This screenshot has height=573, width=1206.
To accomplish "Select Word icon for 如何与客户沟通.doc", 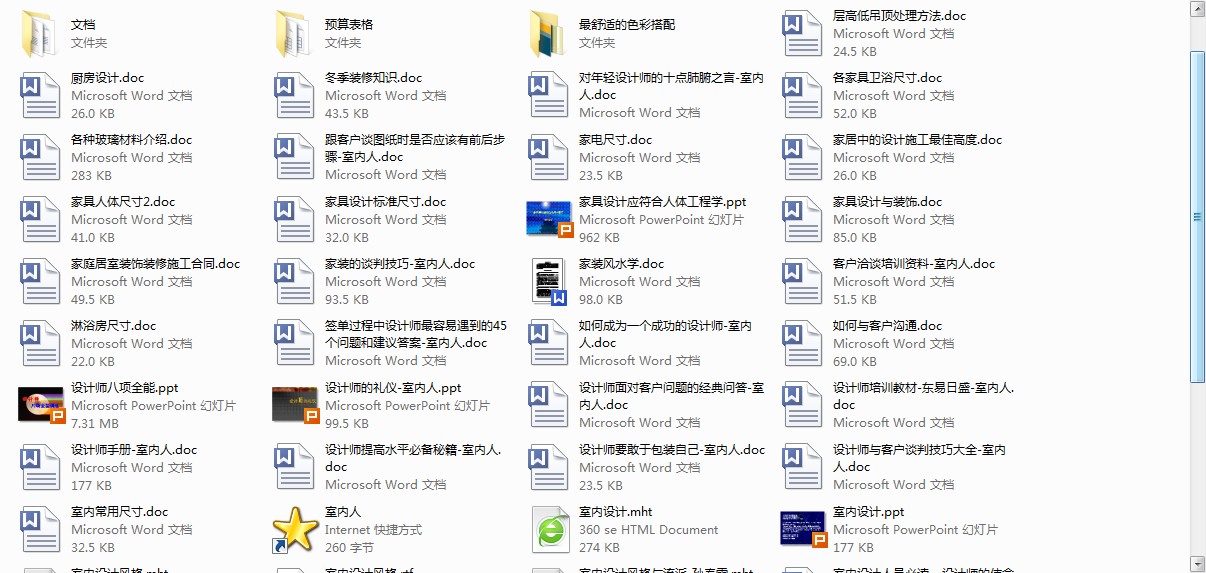I will coord(803,344).
